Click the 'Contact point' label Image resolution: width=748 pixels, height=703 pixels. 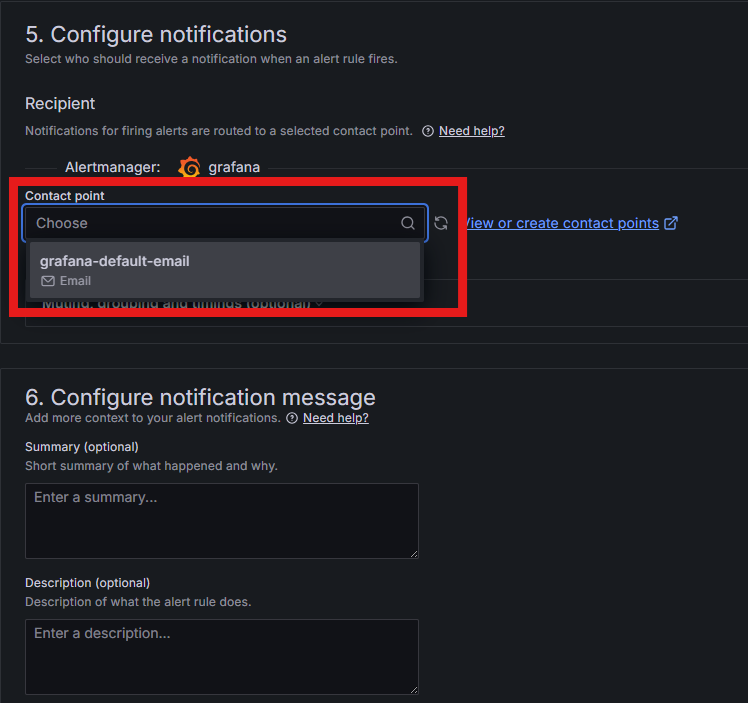pos(64,196)
